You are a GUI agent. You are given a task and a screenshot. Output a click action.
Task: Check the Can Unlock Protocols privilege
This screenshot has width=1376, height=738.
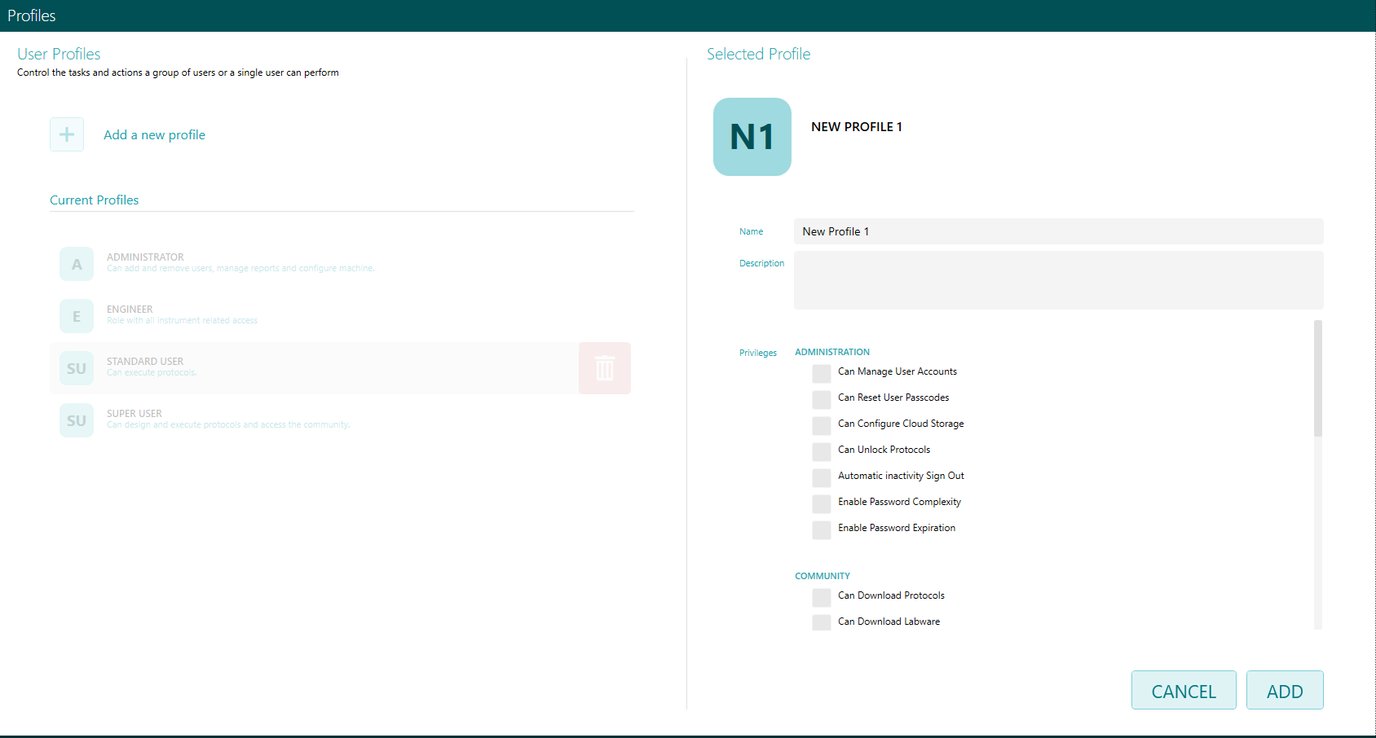tap(820, 451)
